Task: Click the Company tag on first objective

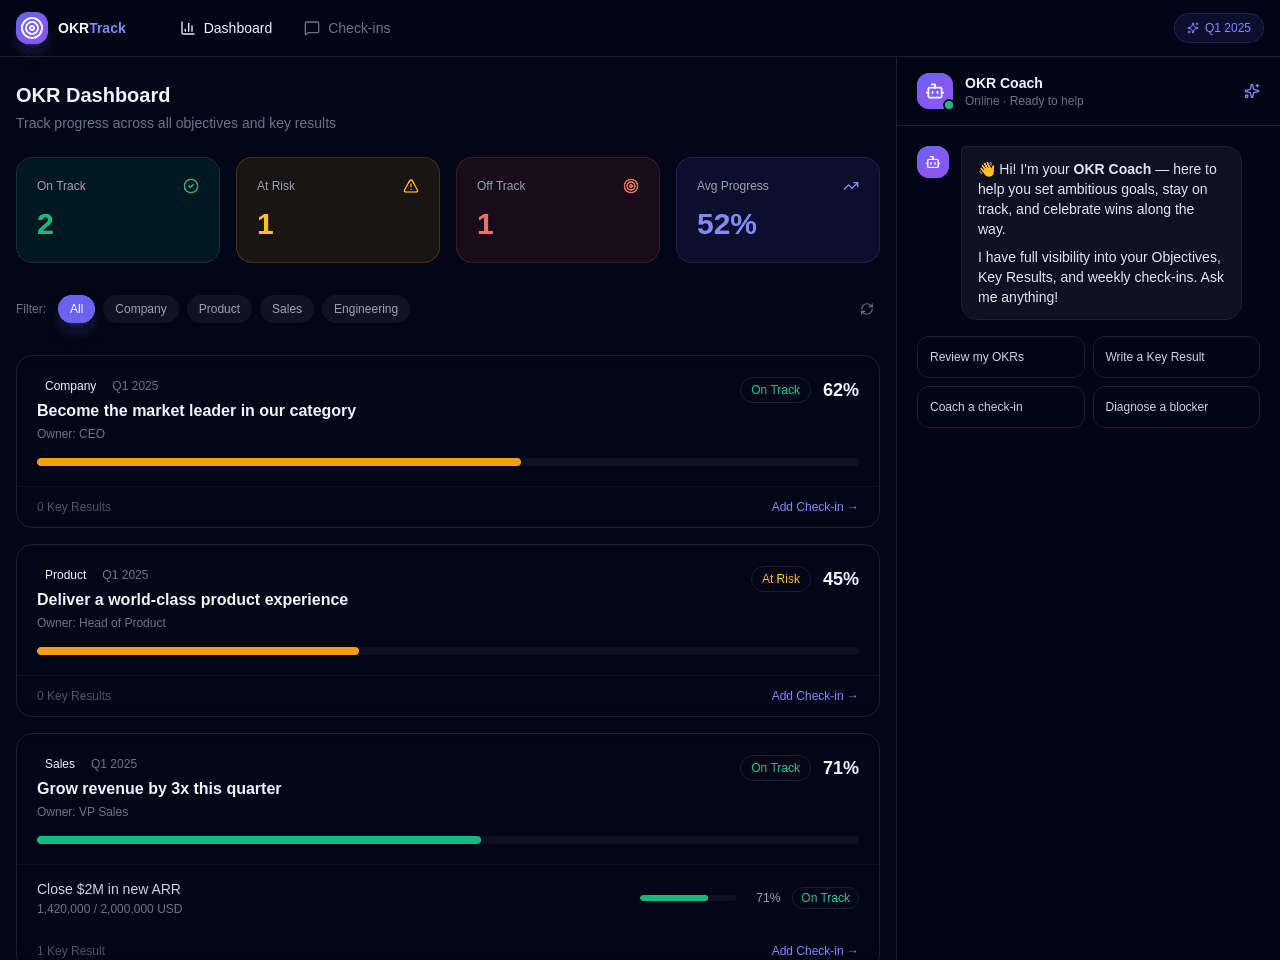Action: 70,386
